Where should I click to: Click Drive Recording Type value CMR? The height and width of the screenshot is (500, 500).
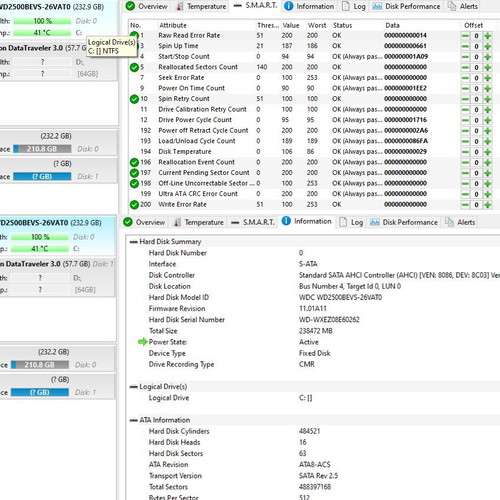307,364
